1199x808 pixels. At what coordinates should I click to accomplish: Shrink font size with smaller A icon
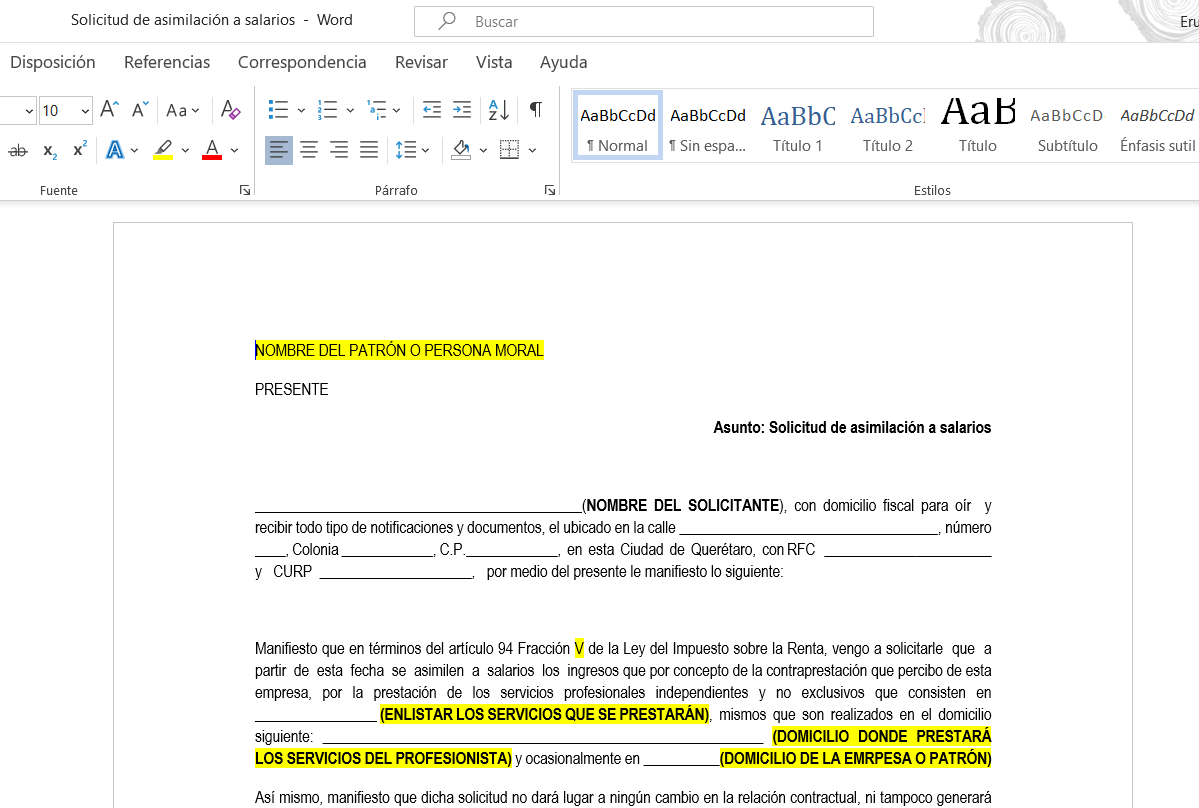point(139,110)
